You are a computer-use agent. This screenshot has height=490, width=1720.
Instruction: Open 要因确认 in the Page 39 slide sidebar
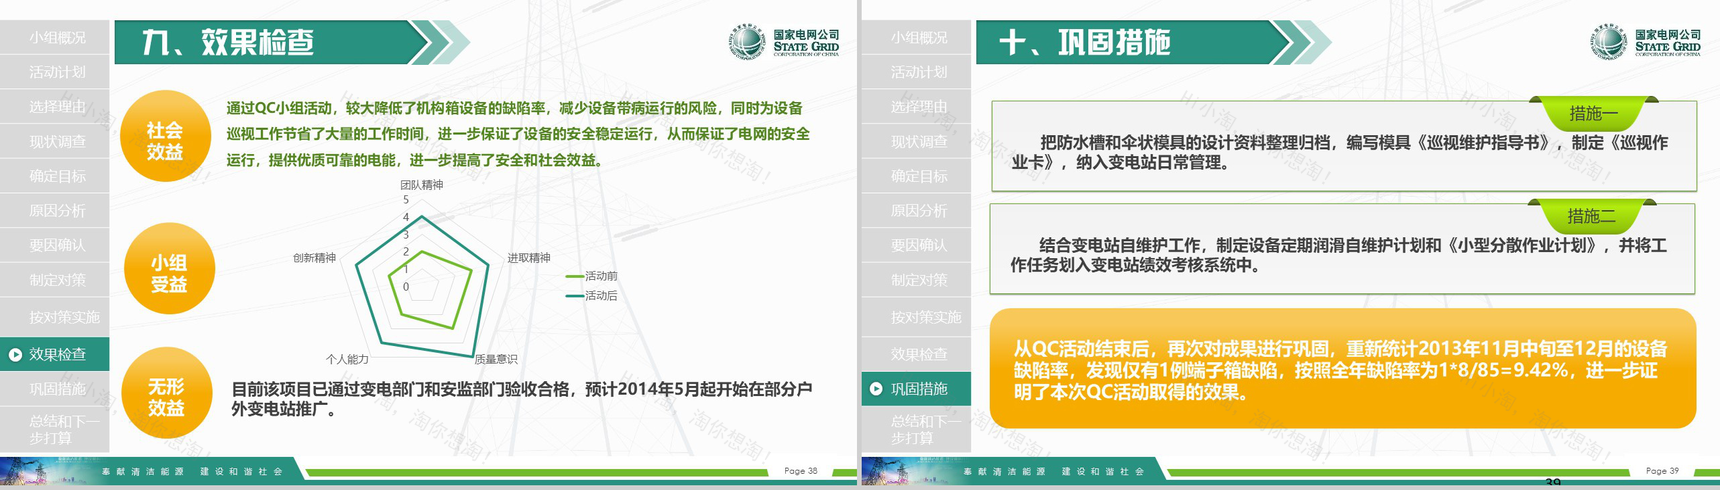(916, 245)
